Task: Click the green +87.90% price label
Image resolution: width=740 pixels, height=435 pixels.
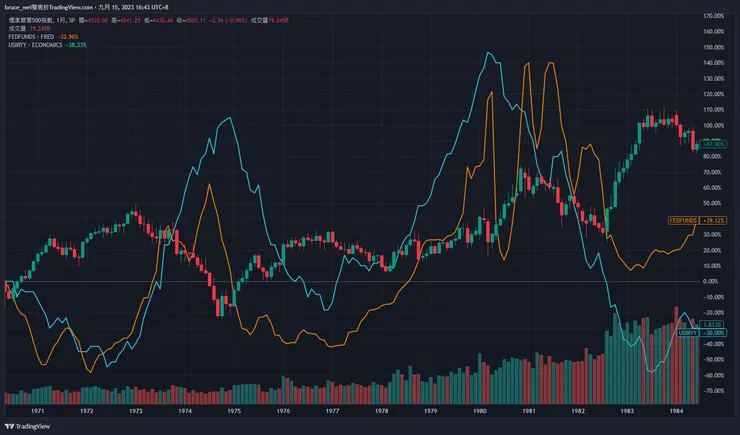Action: click(713, 144)
